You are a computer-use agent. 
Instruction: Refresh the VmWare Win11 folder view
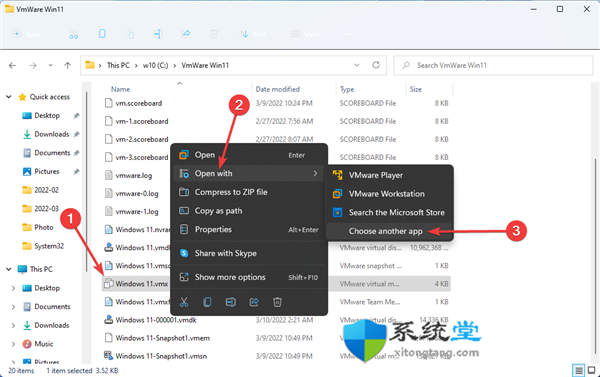376,65
